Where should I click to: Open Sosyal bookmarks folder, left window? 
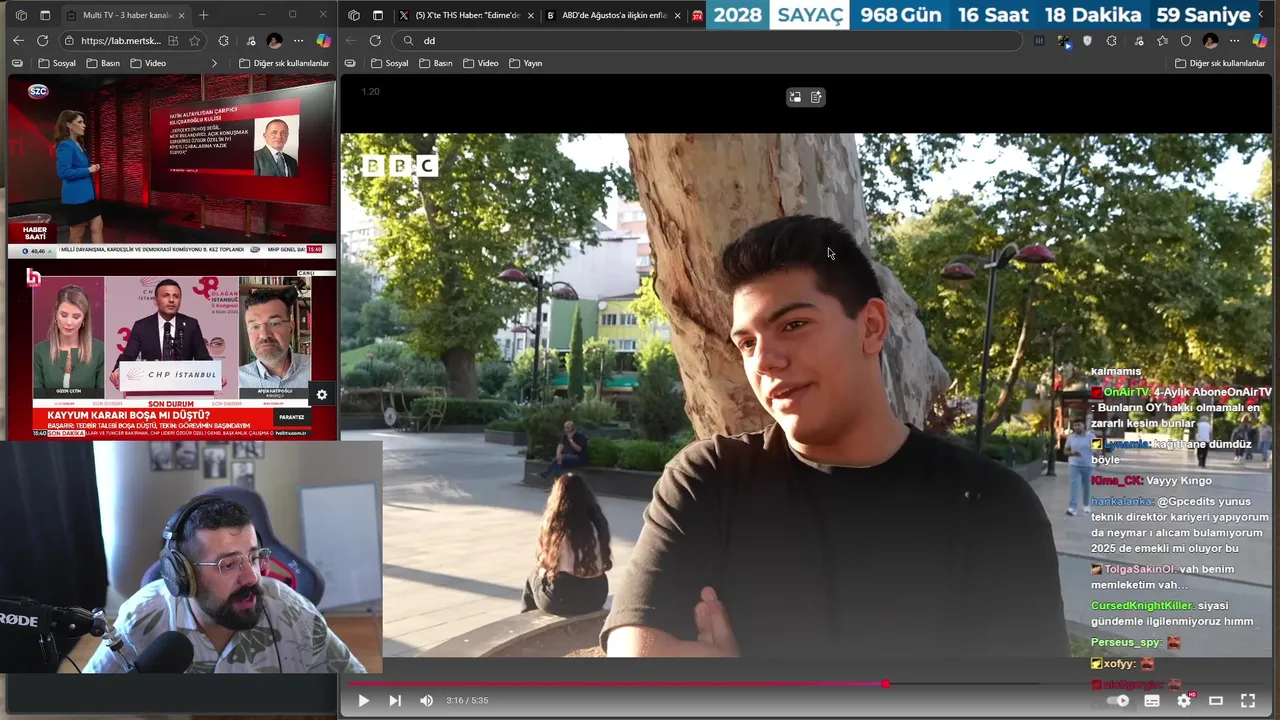(x=57, y=63)
